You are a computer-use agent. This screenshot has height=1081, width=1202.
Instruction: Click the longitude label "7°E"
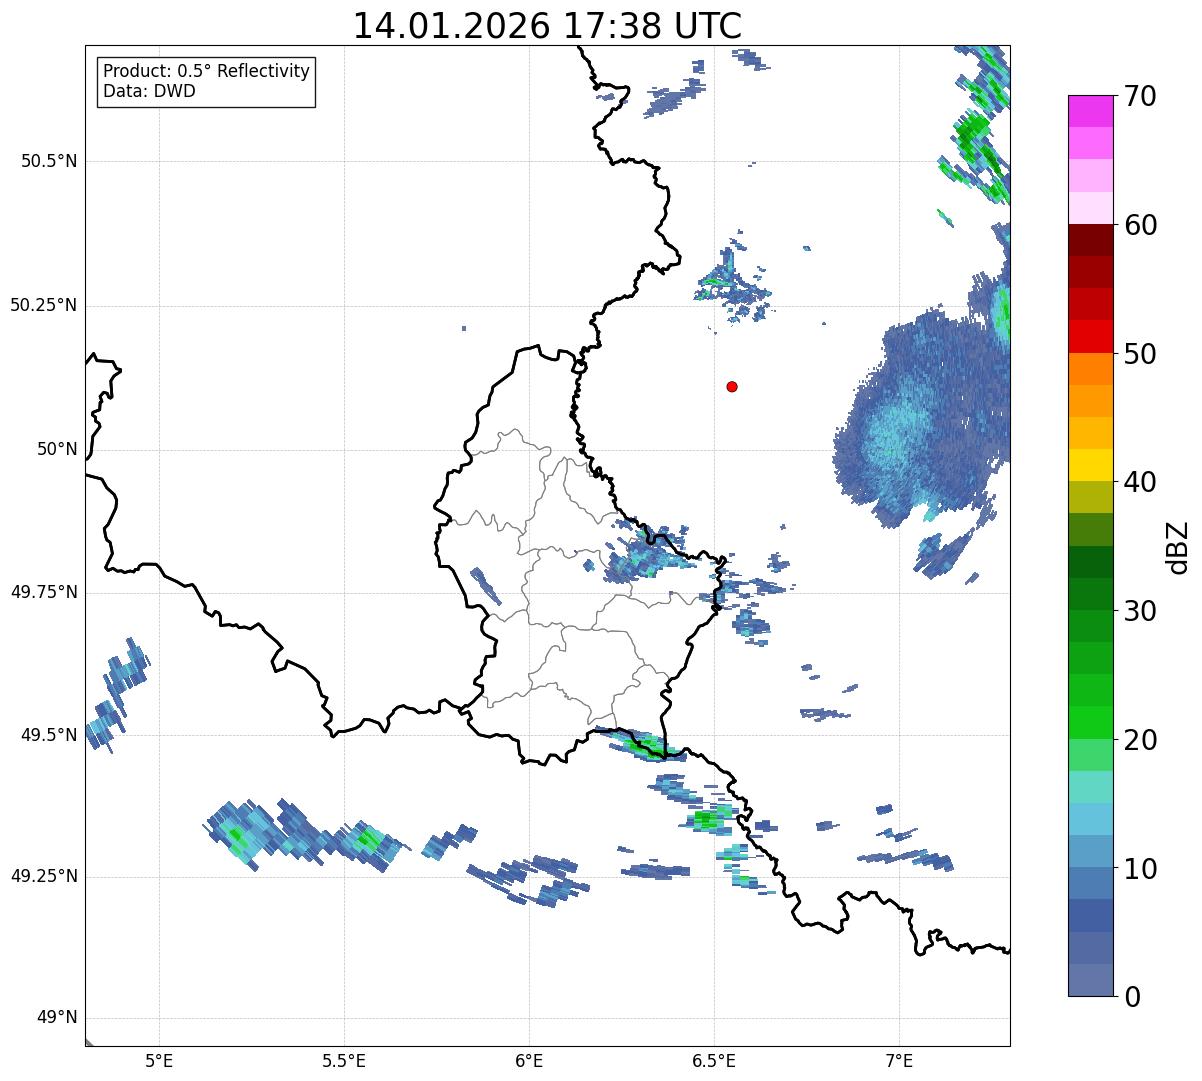point(899,1061)
